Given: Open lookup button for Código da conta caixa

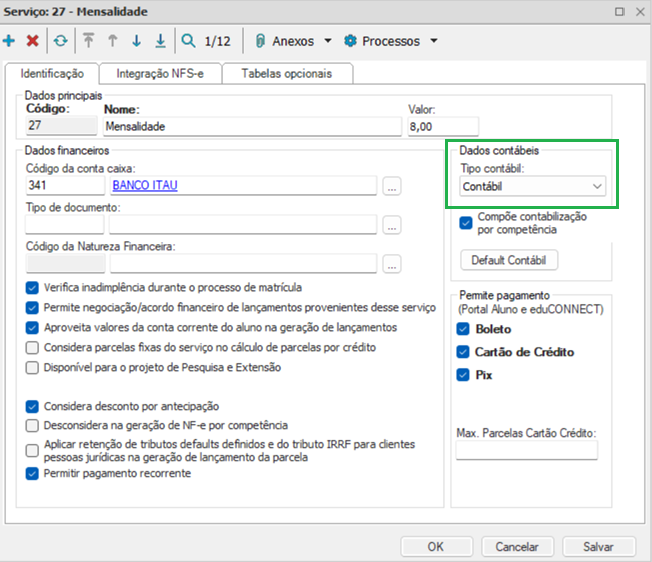Looking at the screenshot, I should pos(392,186).
